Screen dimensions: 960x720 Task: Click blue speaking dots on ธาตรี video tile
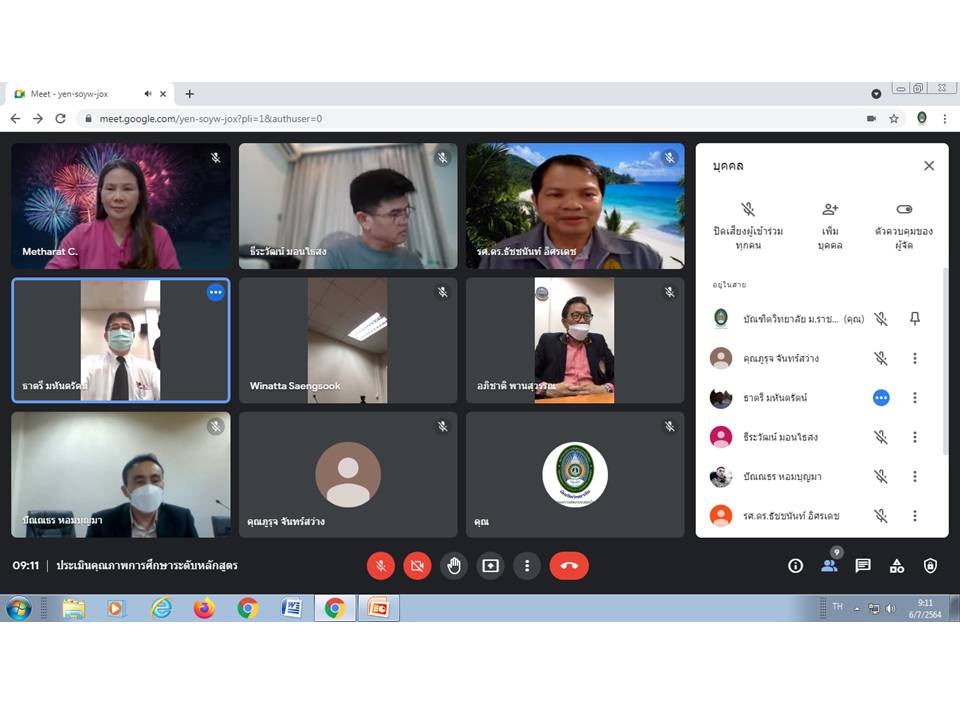[216, 293]
